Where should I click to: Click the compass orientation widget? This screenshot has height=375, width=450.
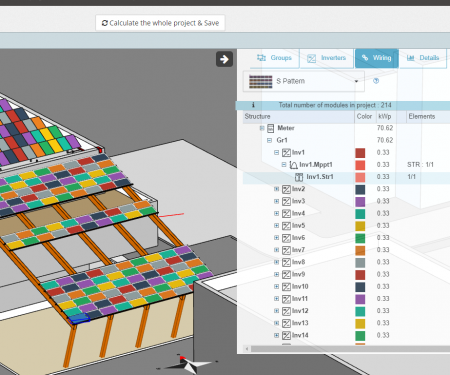188,364
